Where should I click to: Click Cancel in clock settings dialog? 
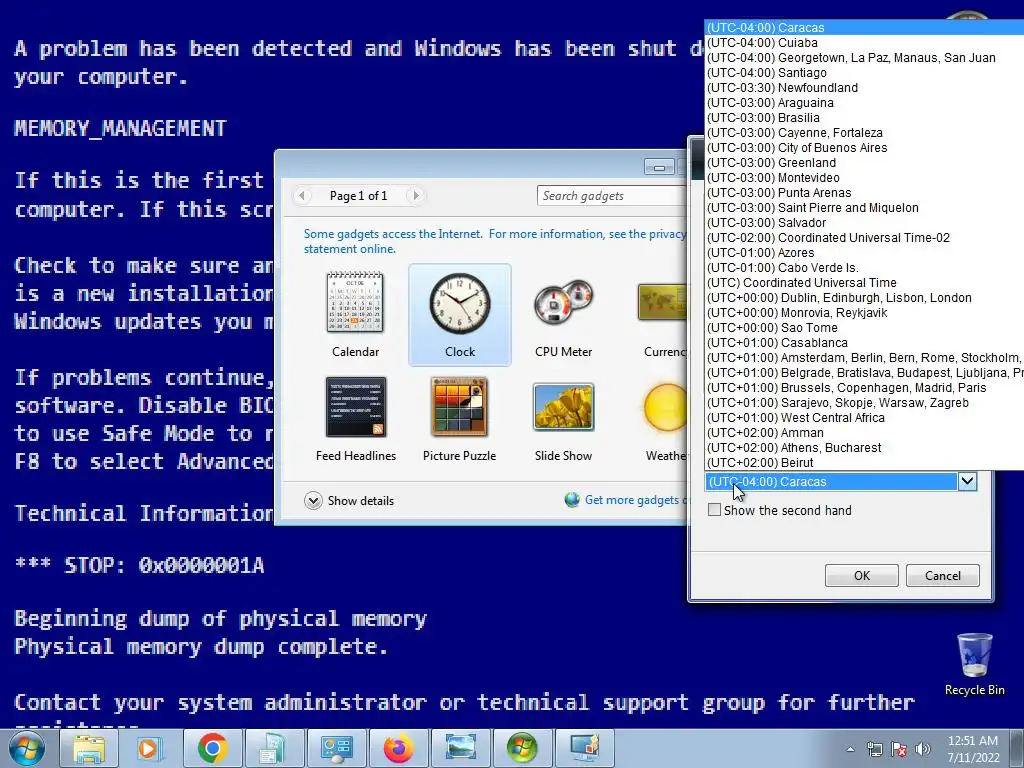coord(942,575)
